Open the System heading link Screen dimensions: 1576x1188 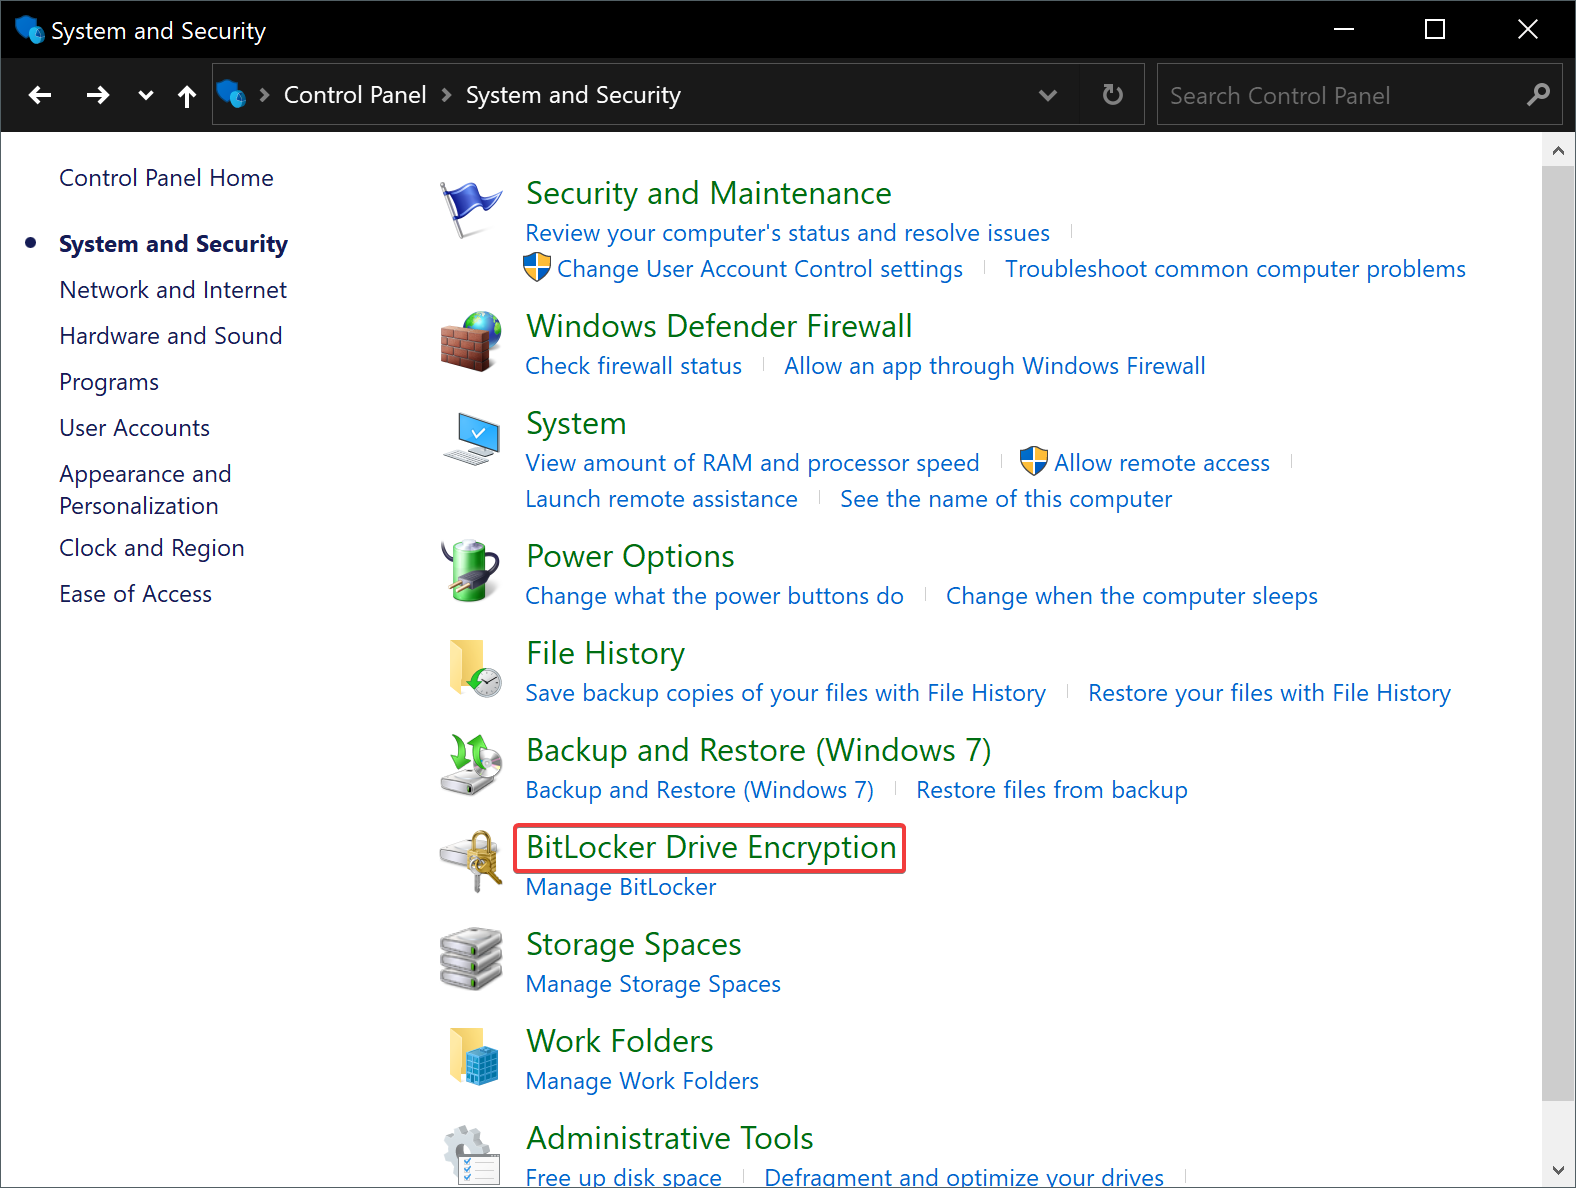576,423
